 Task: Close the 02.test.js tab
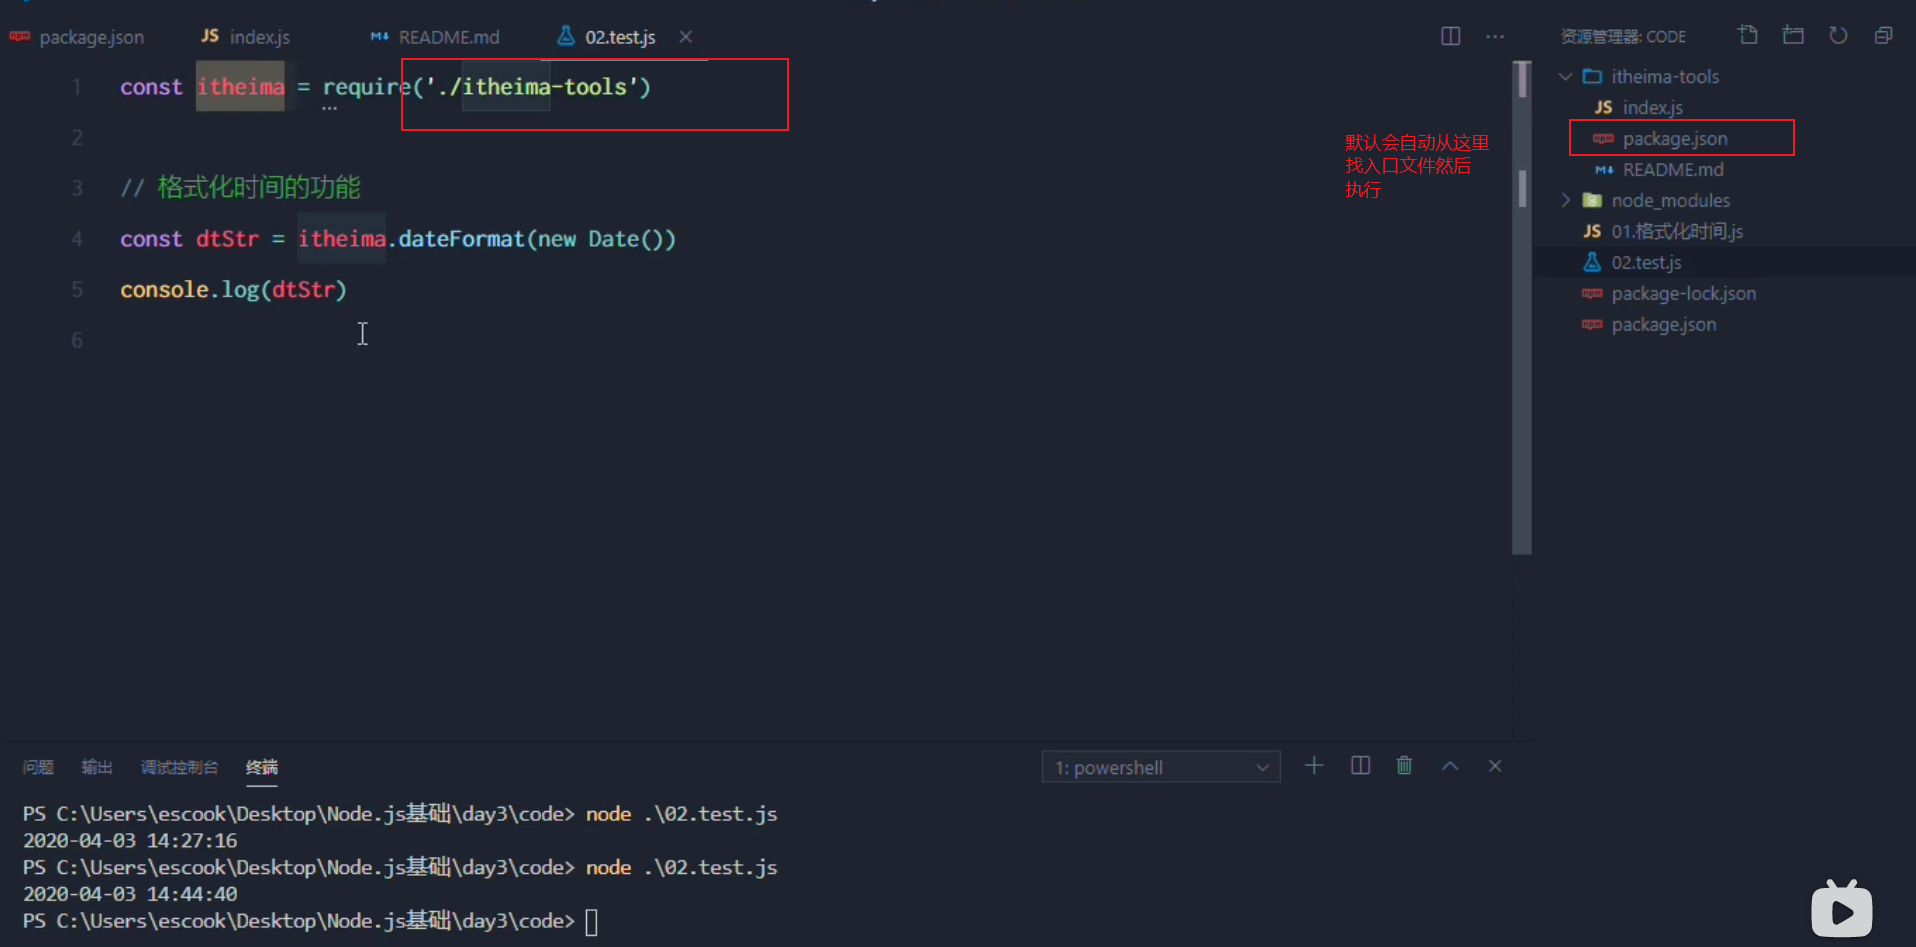[x=686, y=37]
